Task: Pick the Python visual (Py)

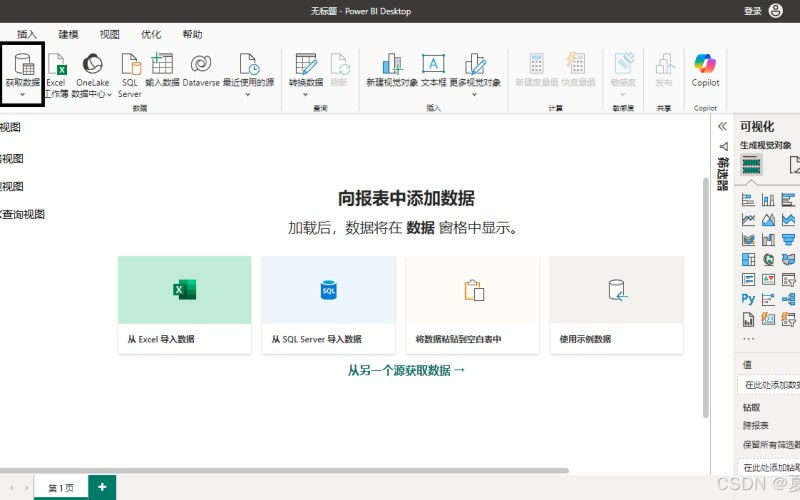Action: tap(748, 299)
